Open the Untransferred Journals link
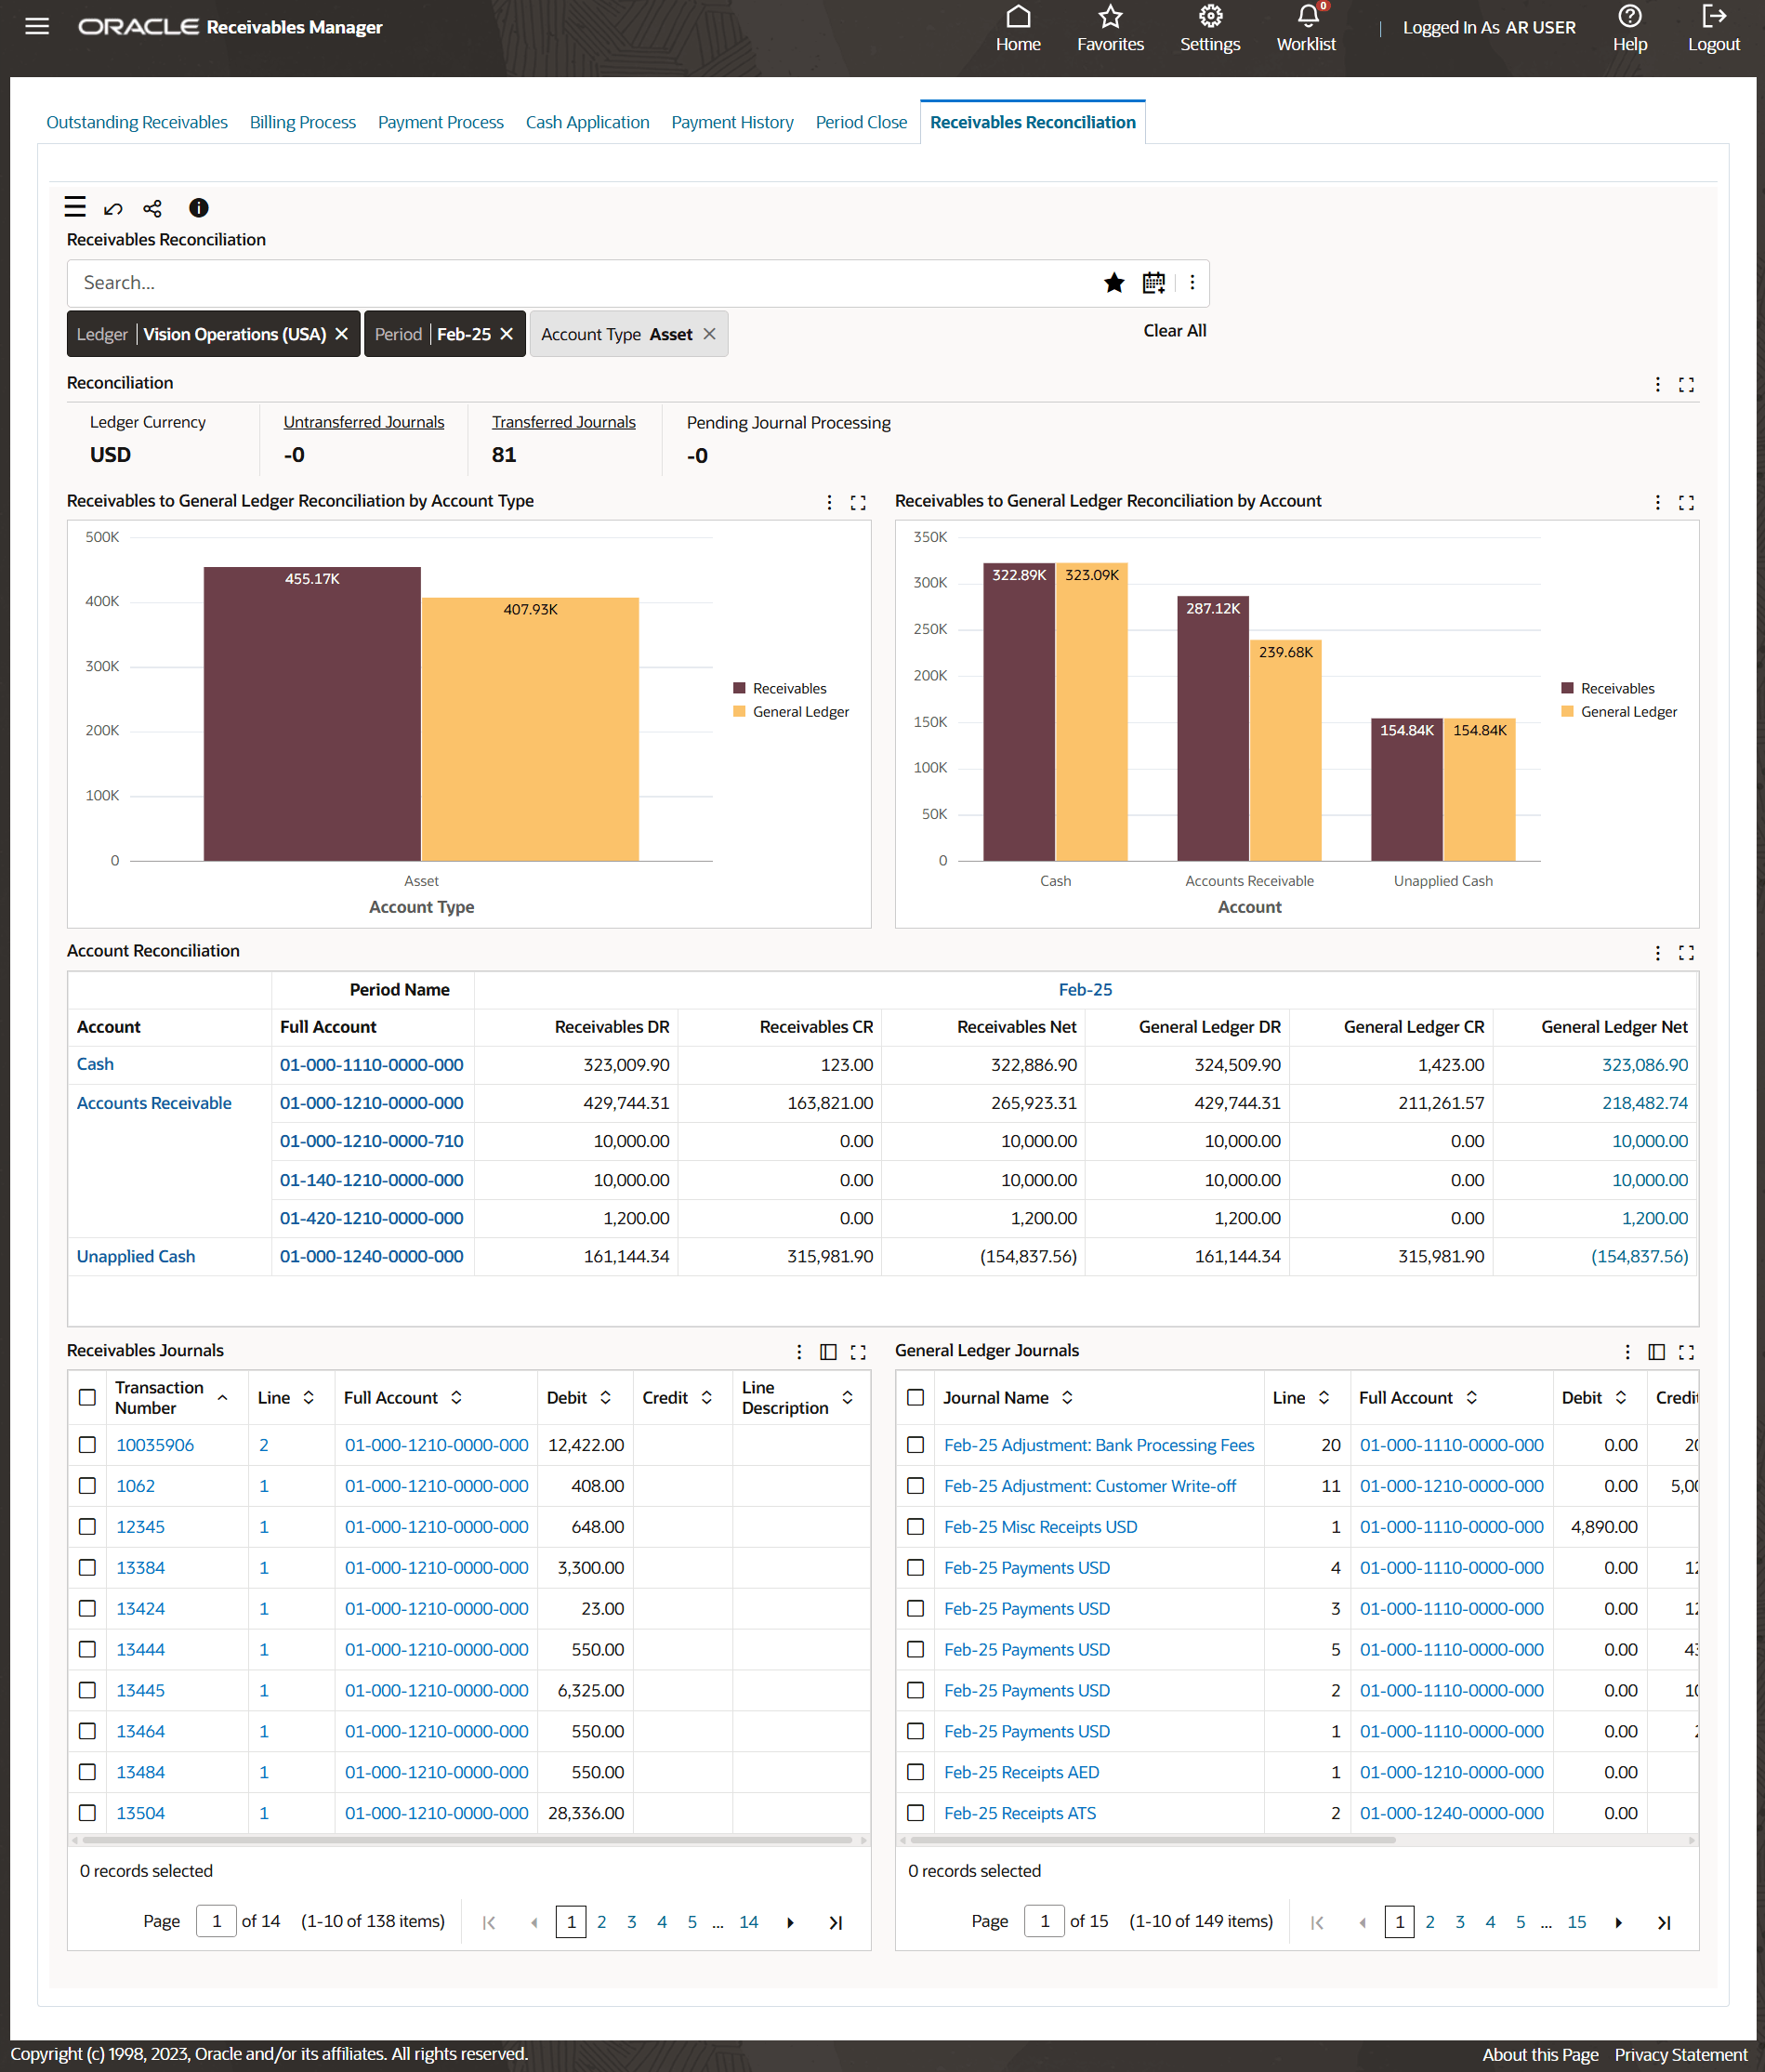This screenshot has height=2072, width=1765. [363, 421]
